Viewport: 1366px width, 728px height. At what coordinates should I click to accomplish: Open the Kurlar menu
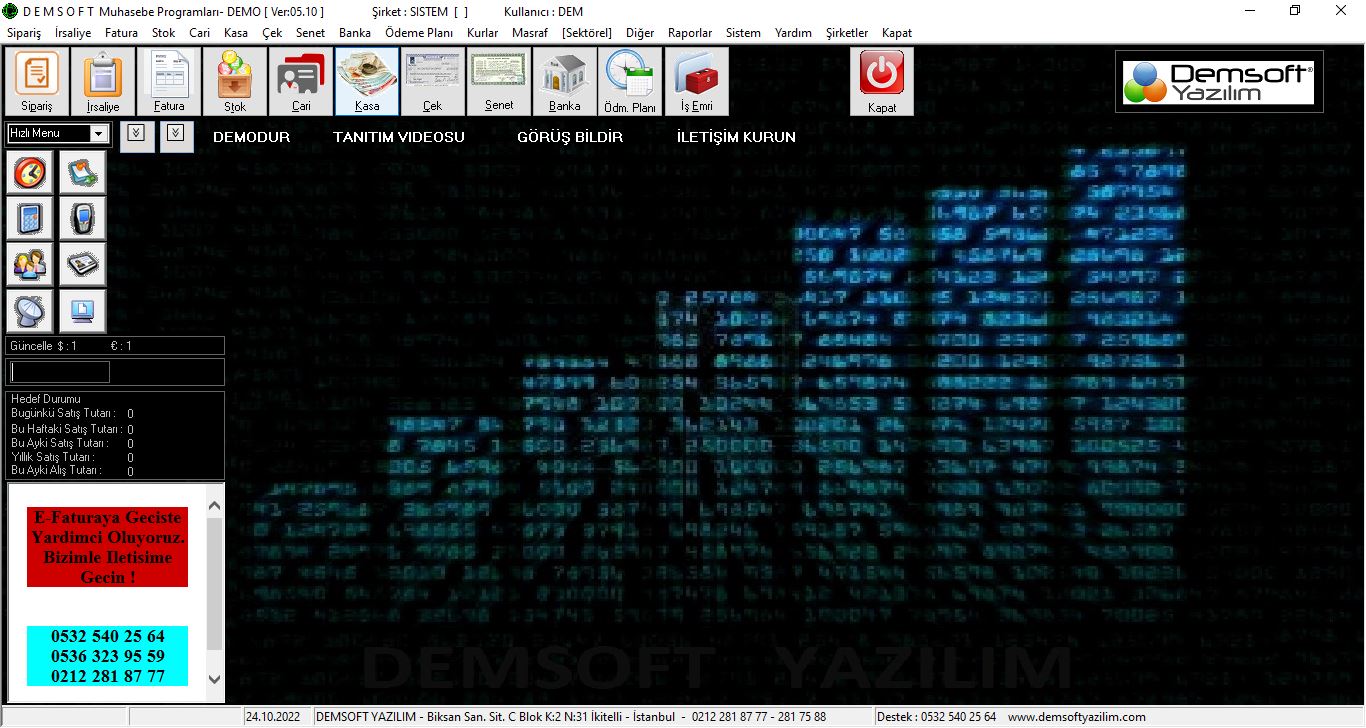(482, 33)
